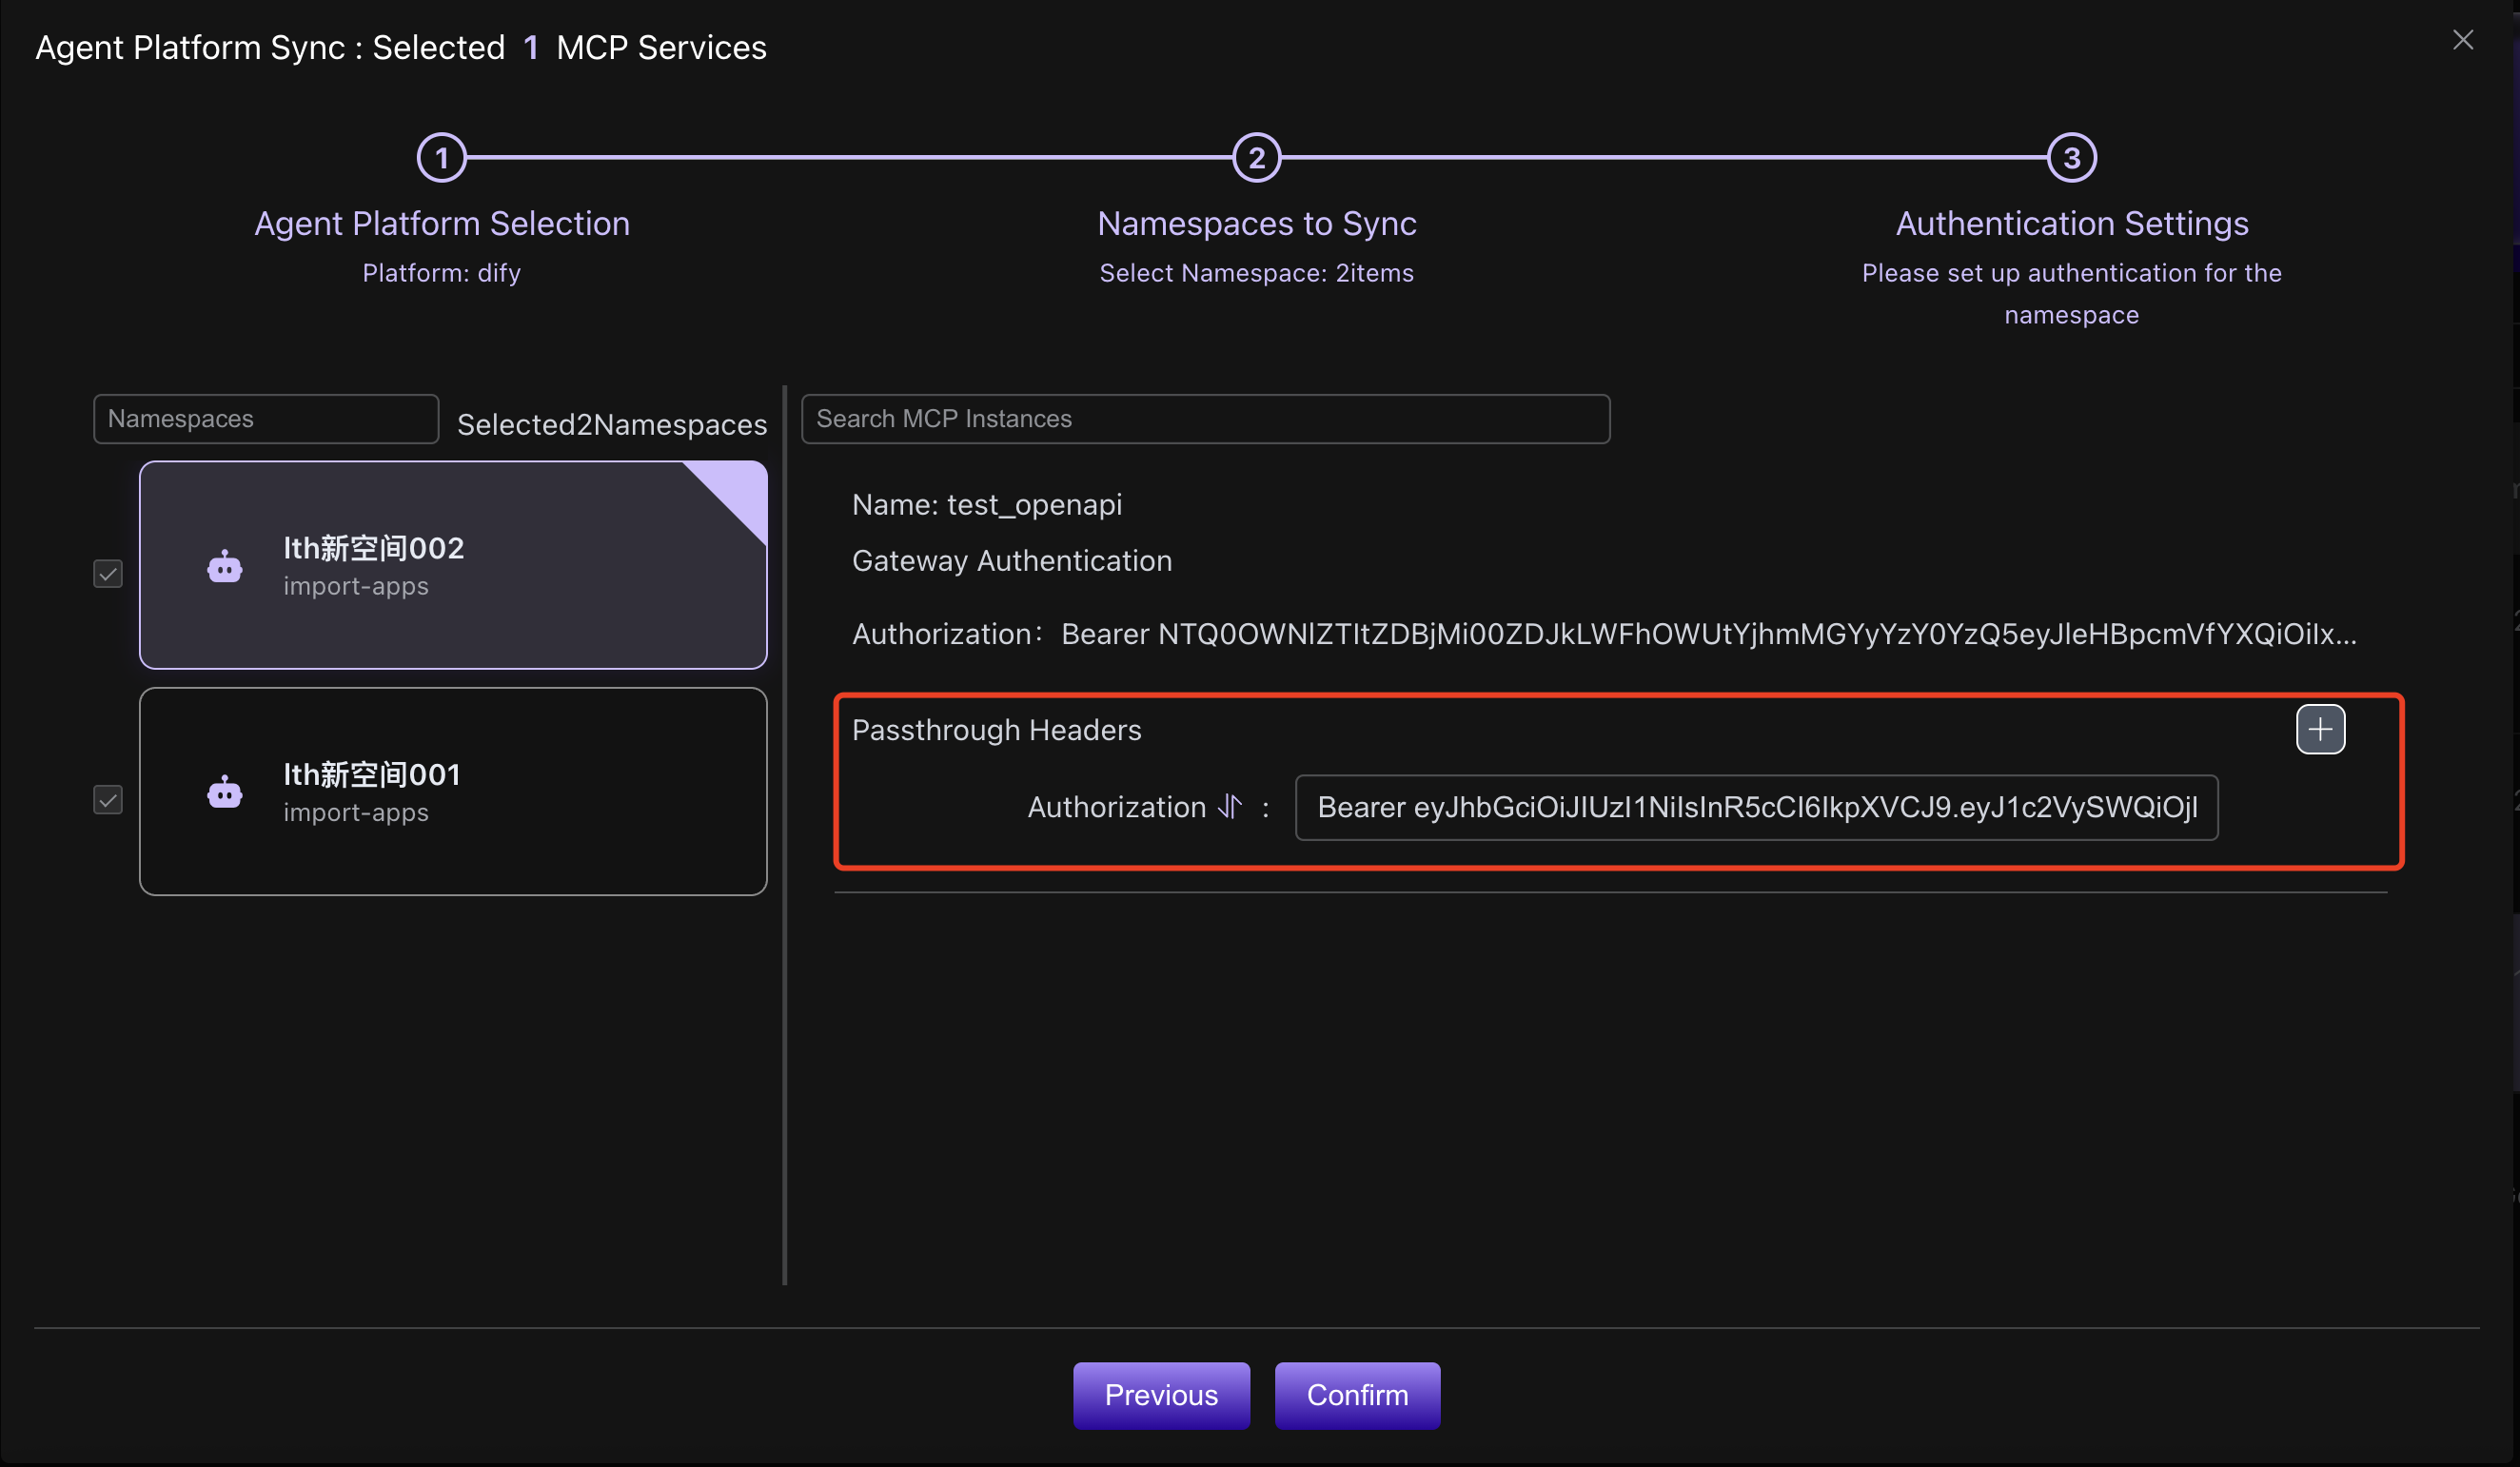The width and height of the screenshot is (2520, 1467).
Task: Click the Previous button
Action: tap(1160, 1394)
